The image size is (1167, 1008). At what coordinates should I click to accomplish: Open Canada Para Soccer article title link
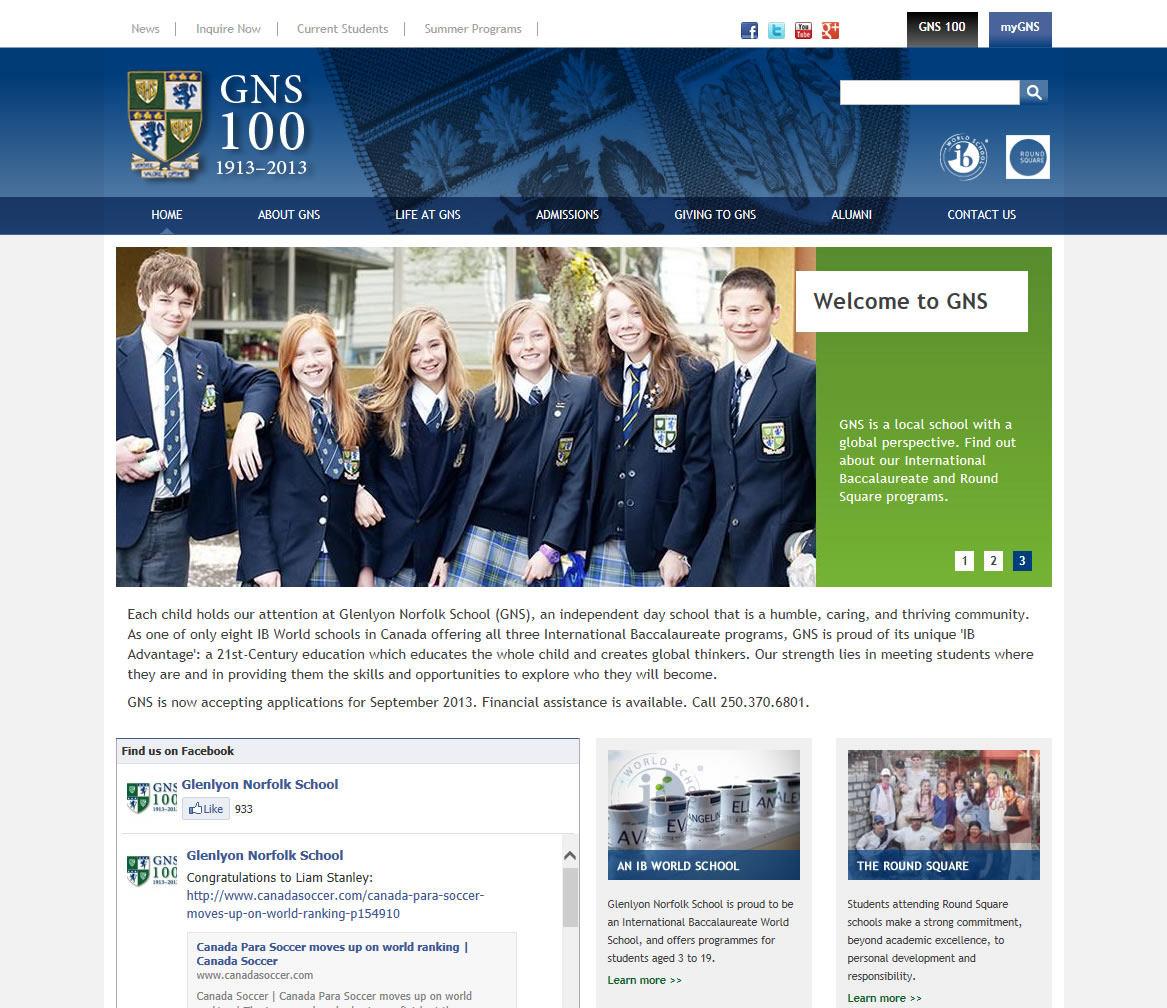click(x=332, y=954)
